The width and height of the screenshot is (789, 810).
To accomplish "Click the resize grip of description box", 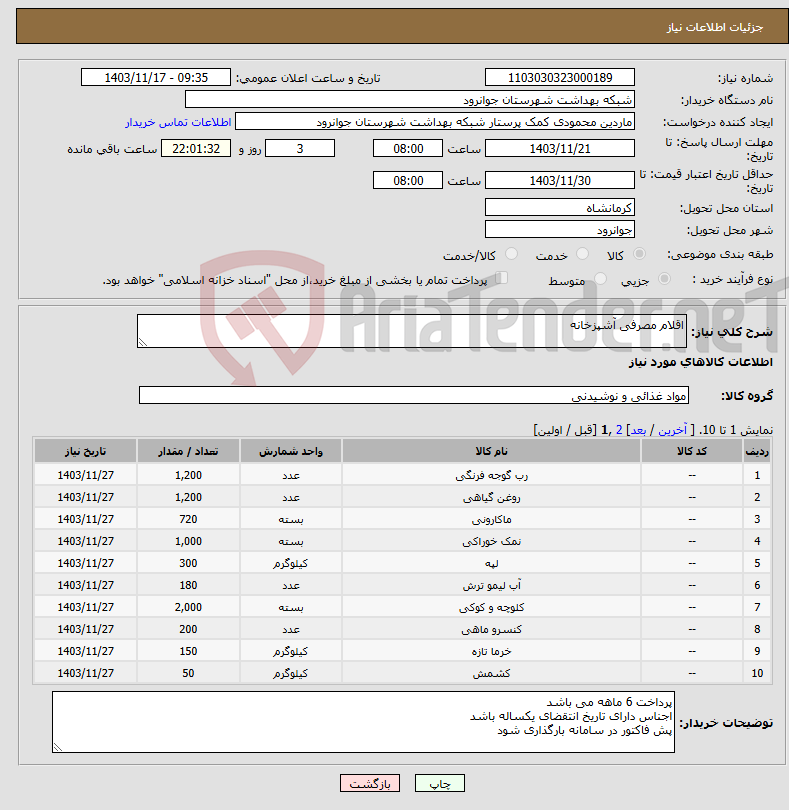I will 143,342.
